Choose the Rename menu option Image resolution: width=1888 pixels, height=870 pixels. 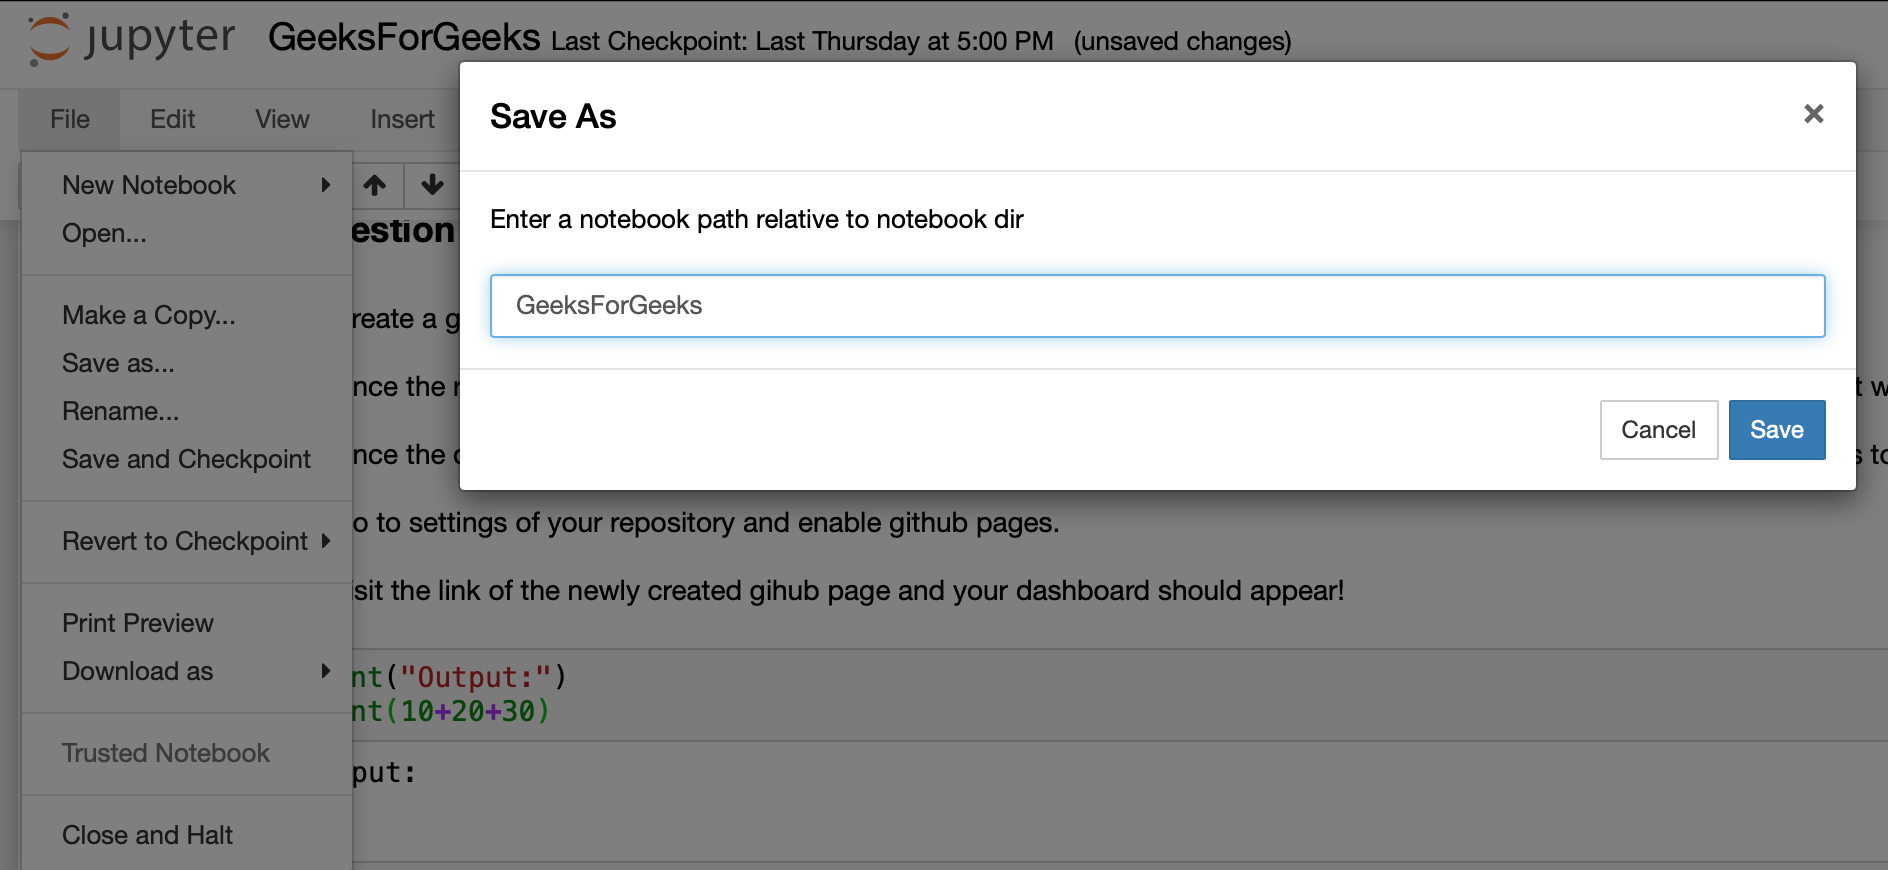[120, 411]
